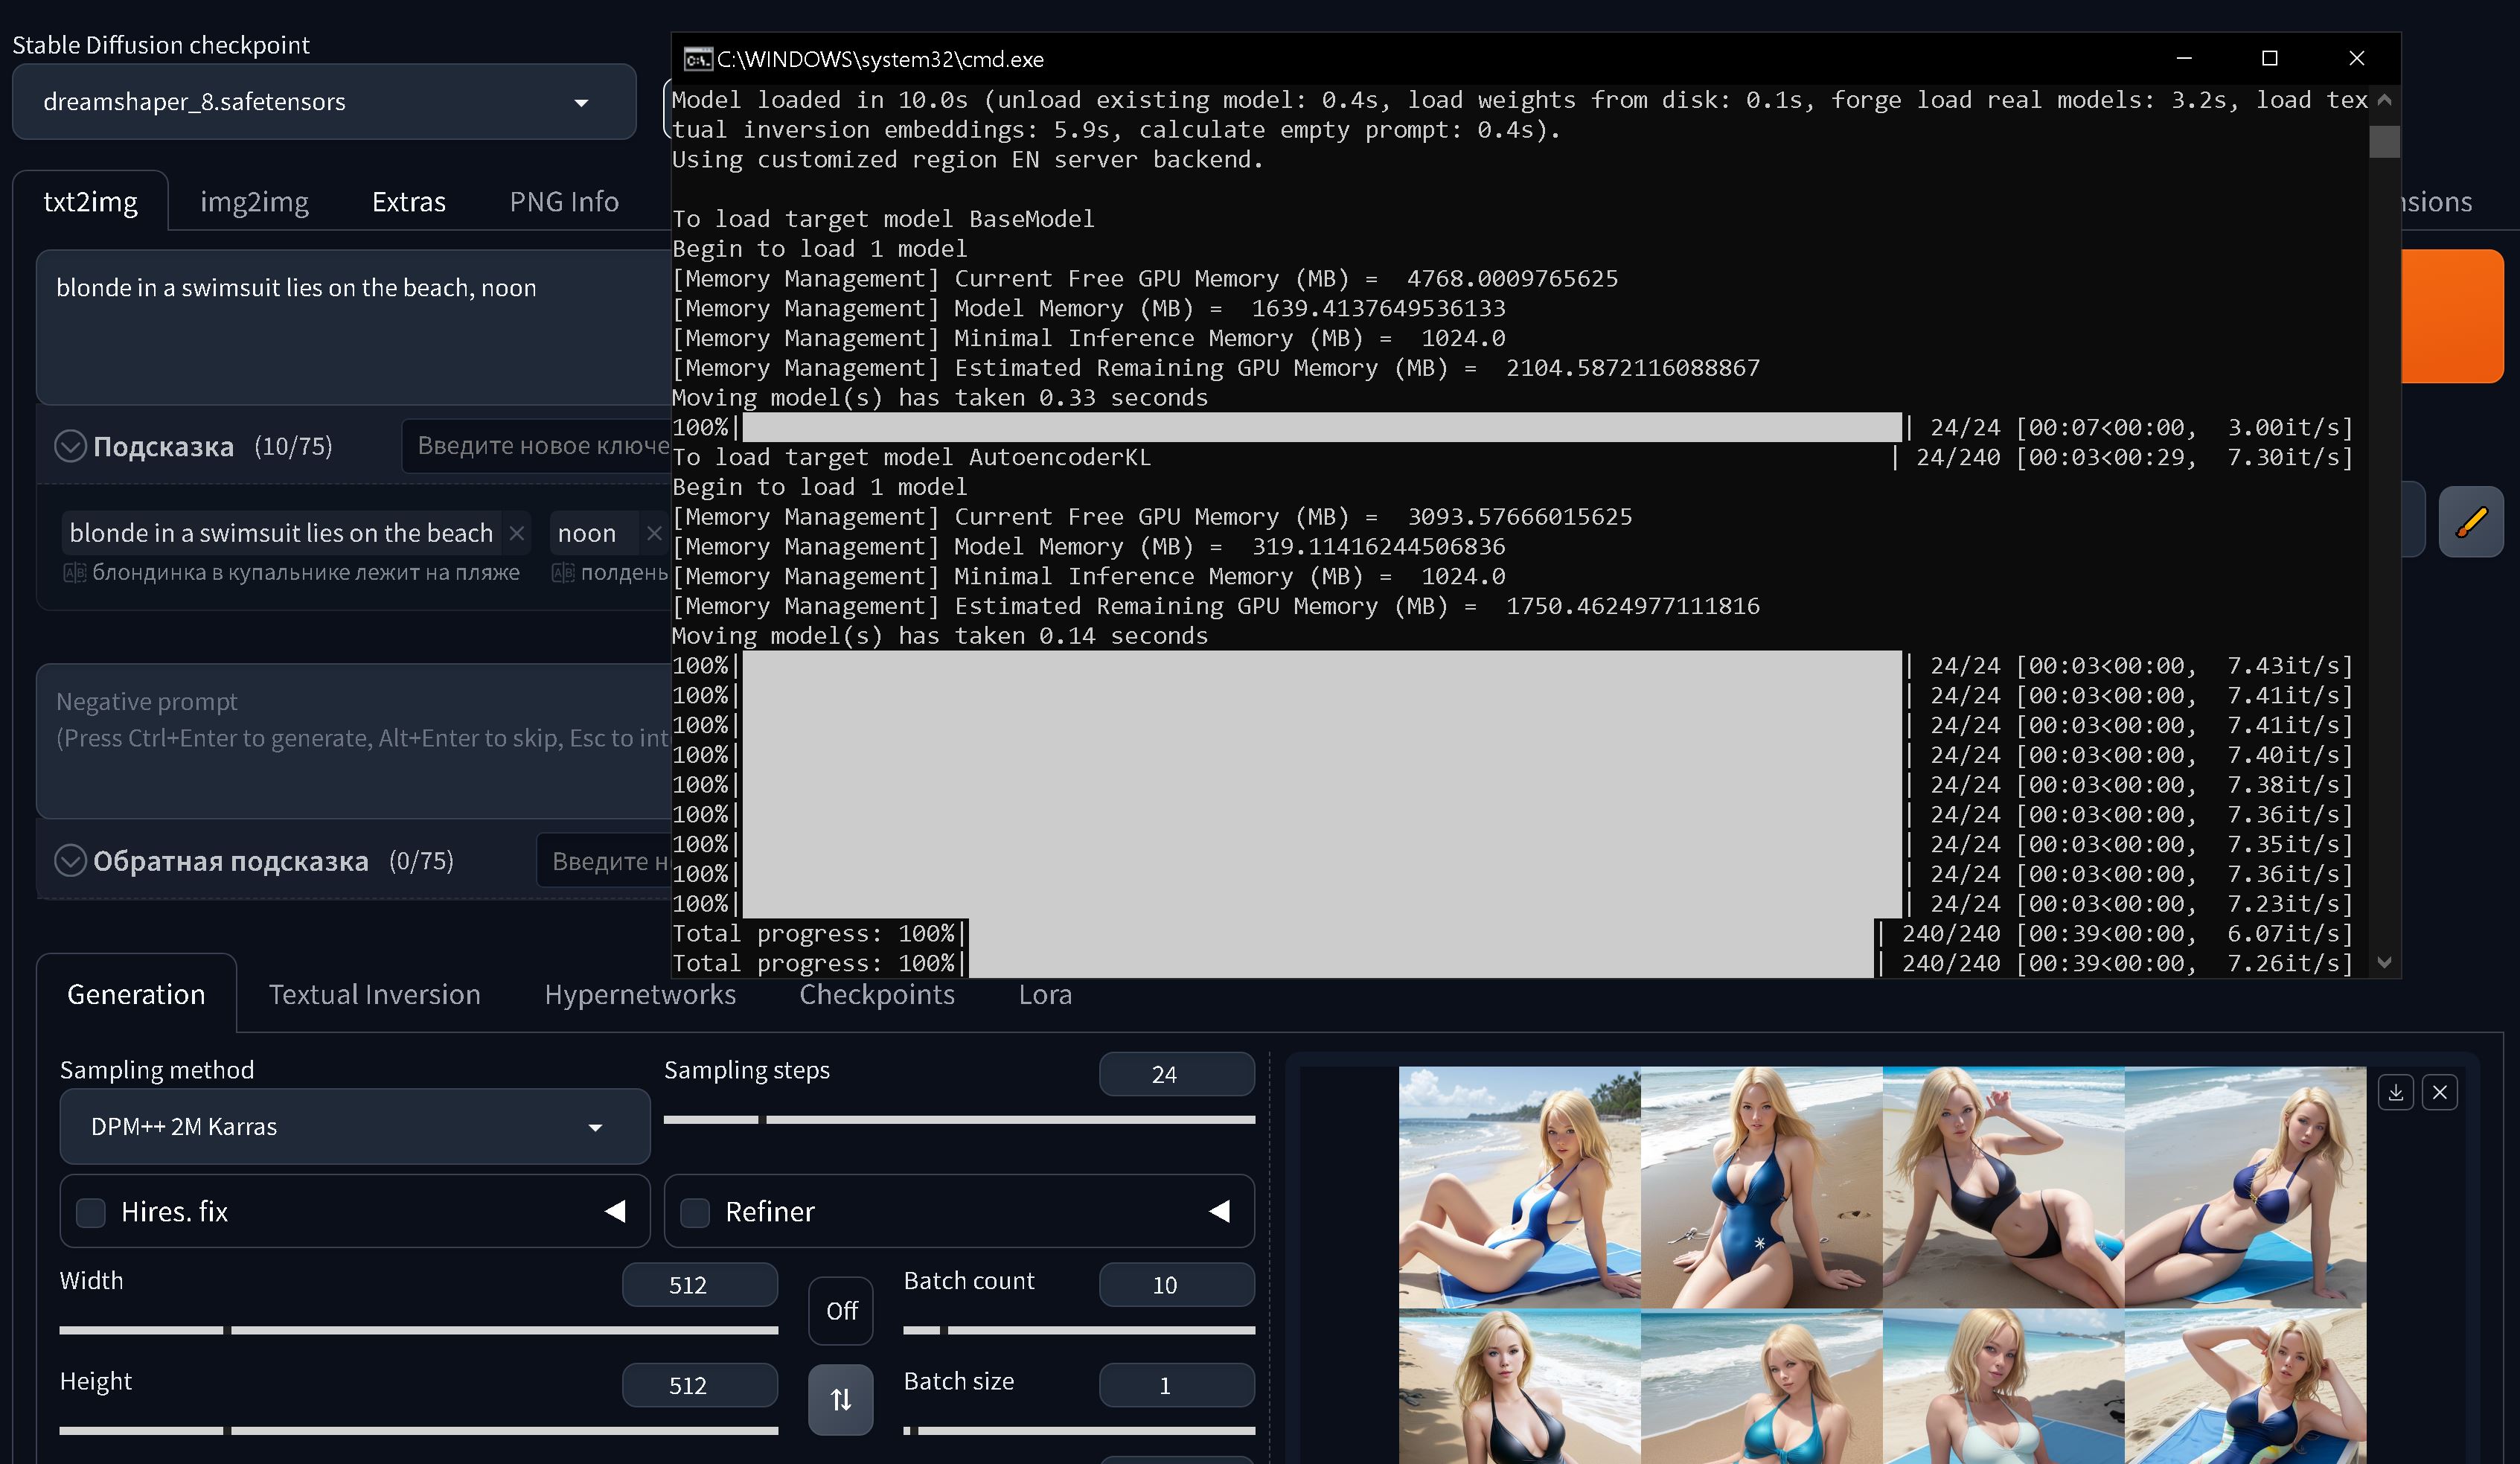
Task: Enable the Hires. fix checkbox
Action: click(91, 1212)
